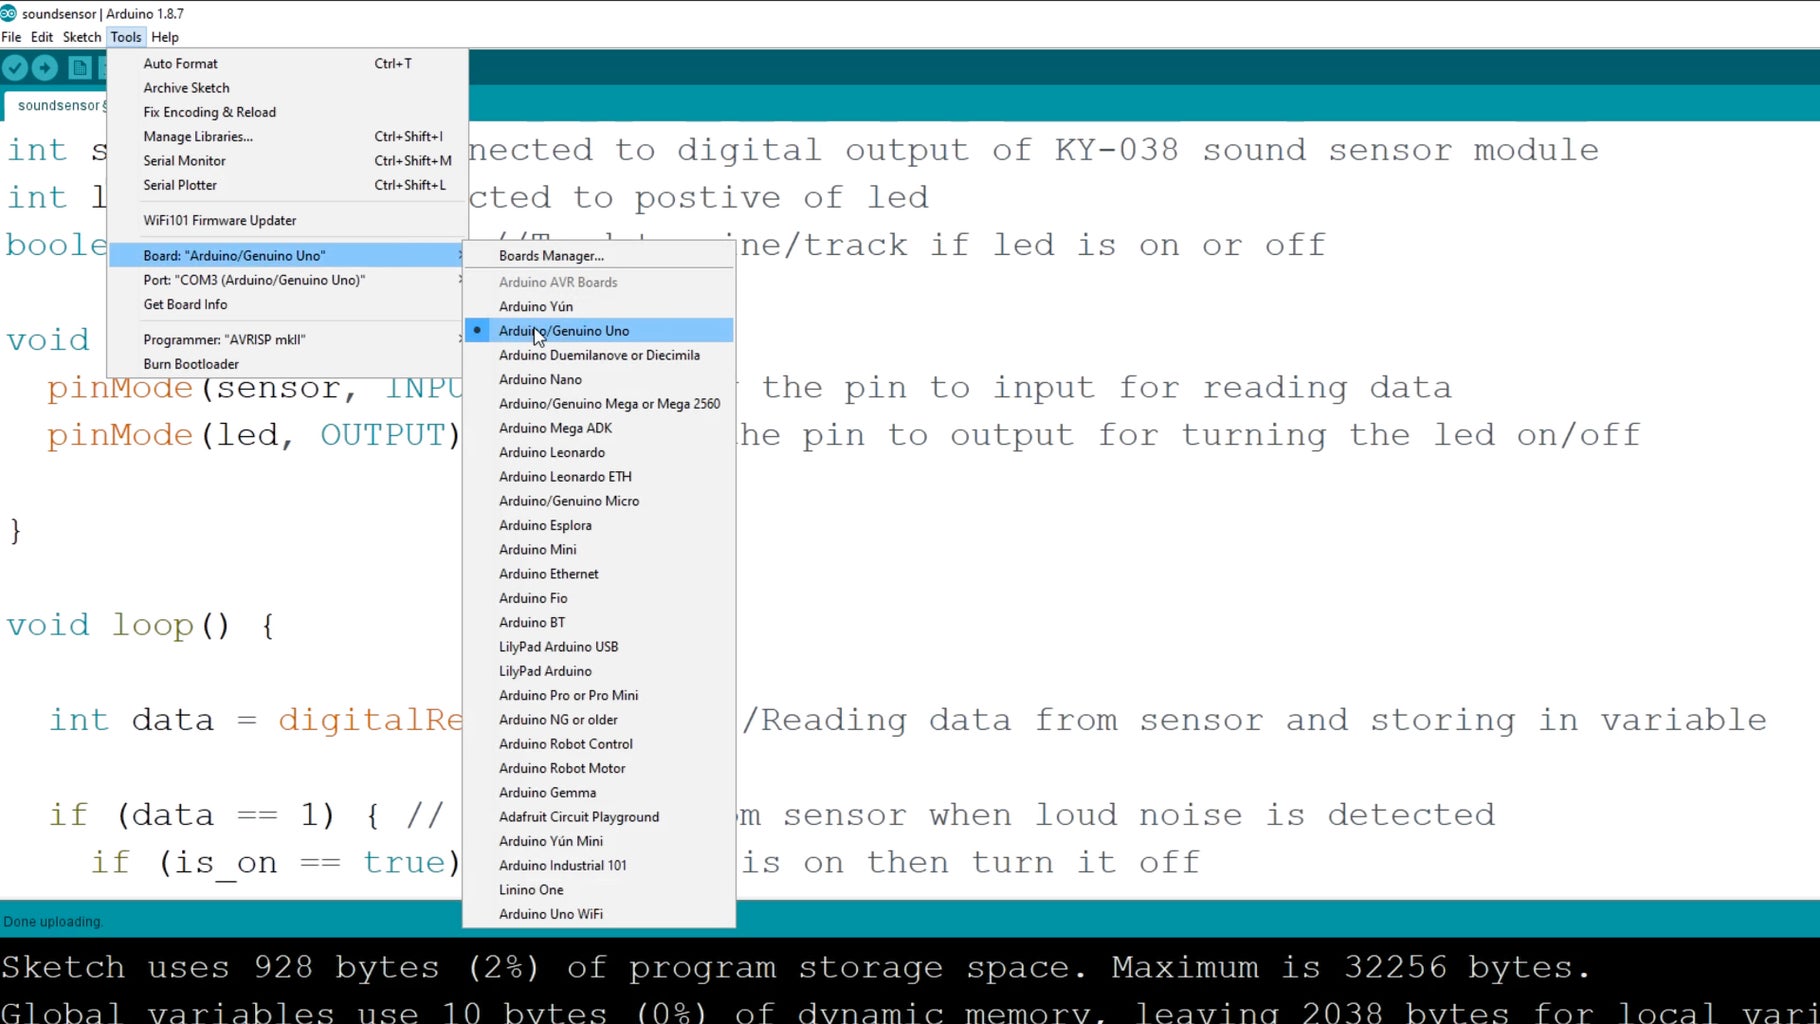Launch the Serial Plotter entry

point(288,185)
